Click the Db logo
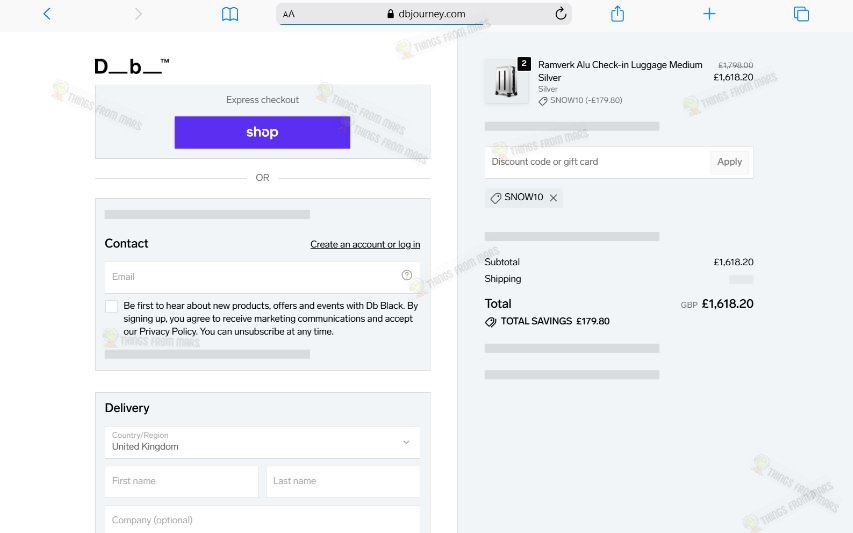This screenshot has height=533, width=853. (x=132, y=66)
